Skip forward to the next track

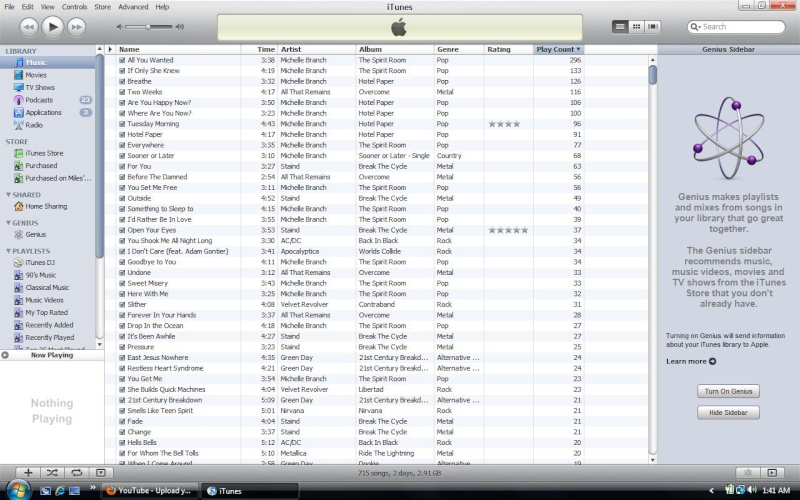[x=77, y=27]
